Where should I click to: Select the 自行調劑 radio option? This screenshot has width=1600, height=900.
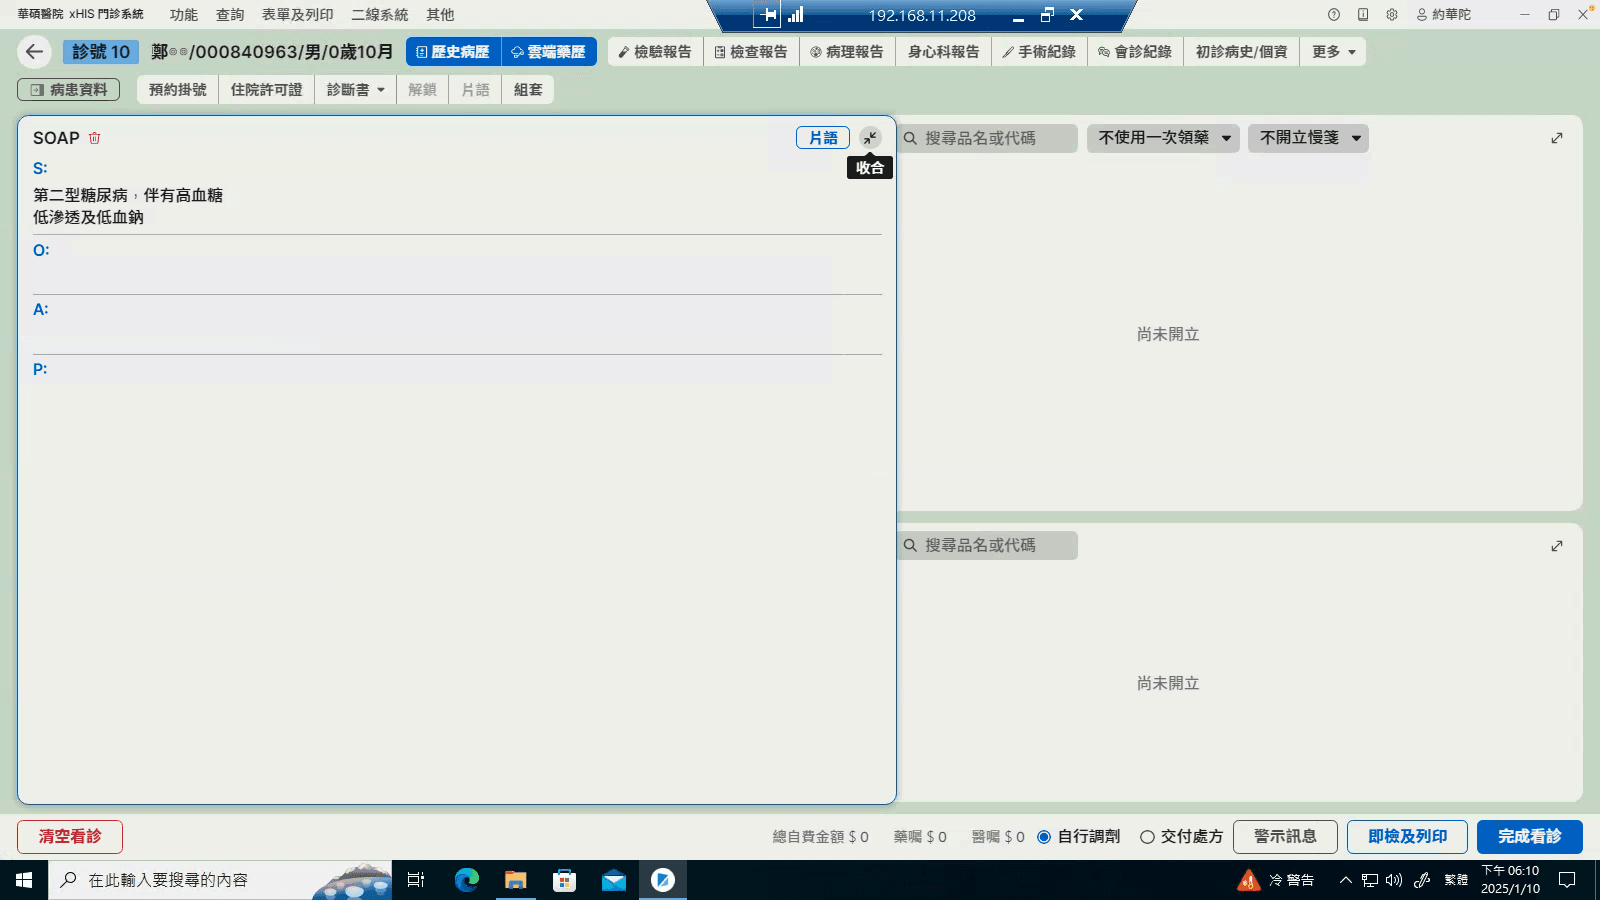(1044, 837)
